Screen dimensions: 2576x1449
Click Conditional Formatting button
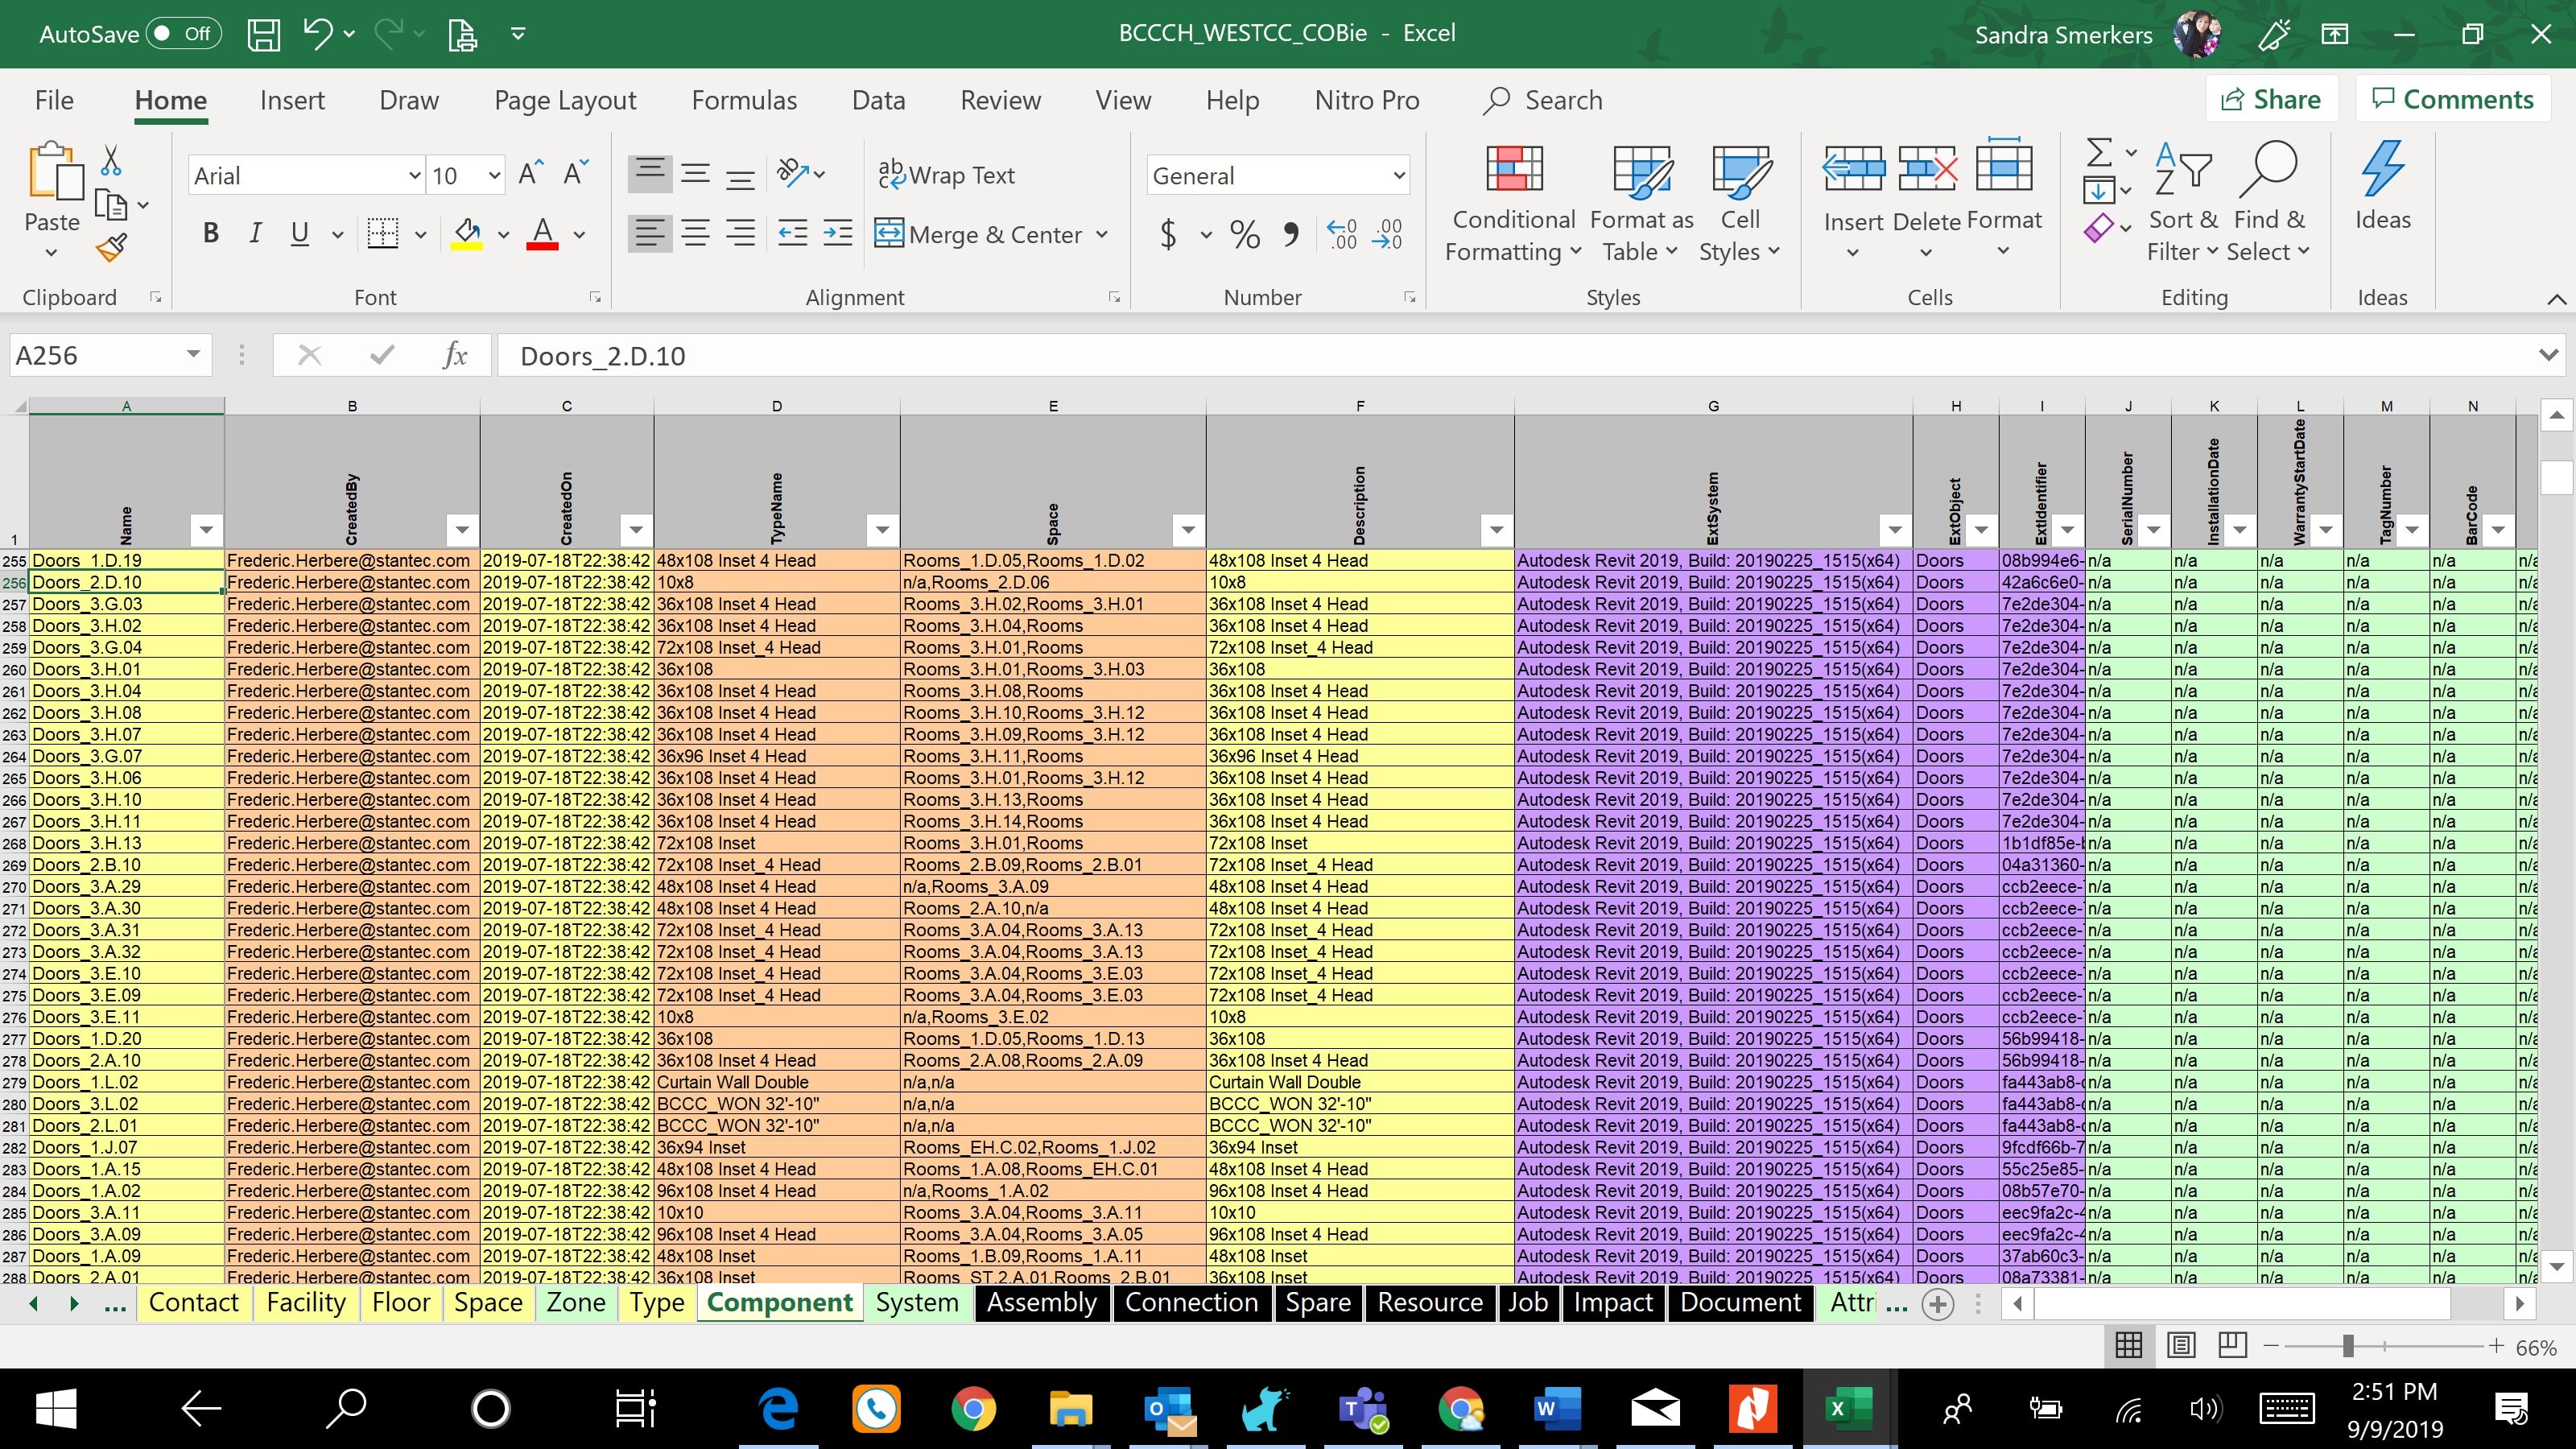click(x=1513, y=203)
